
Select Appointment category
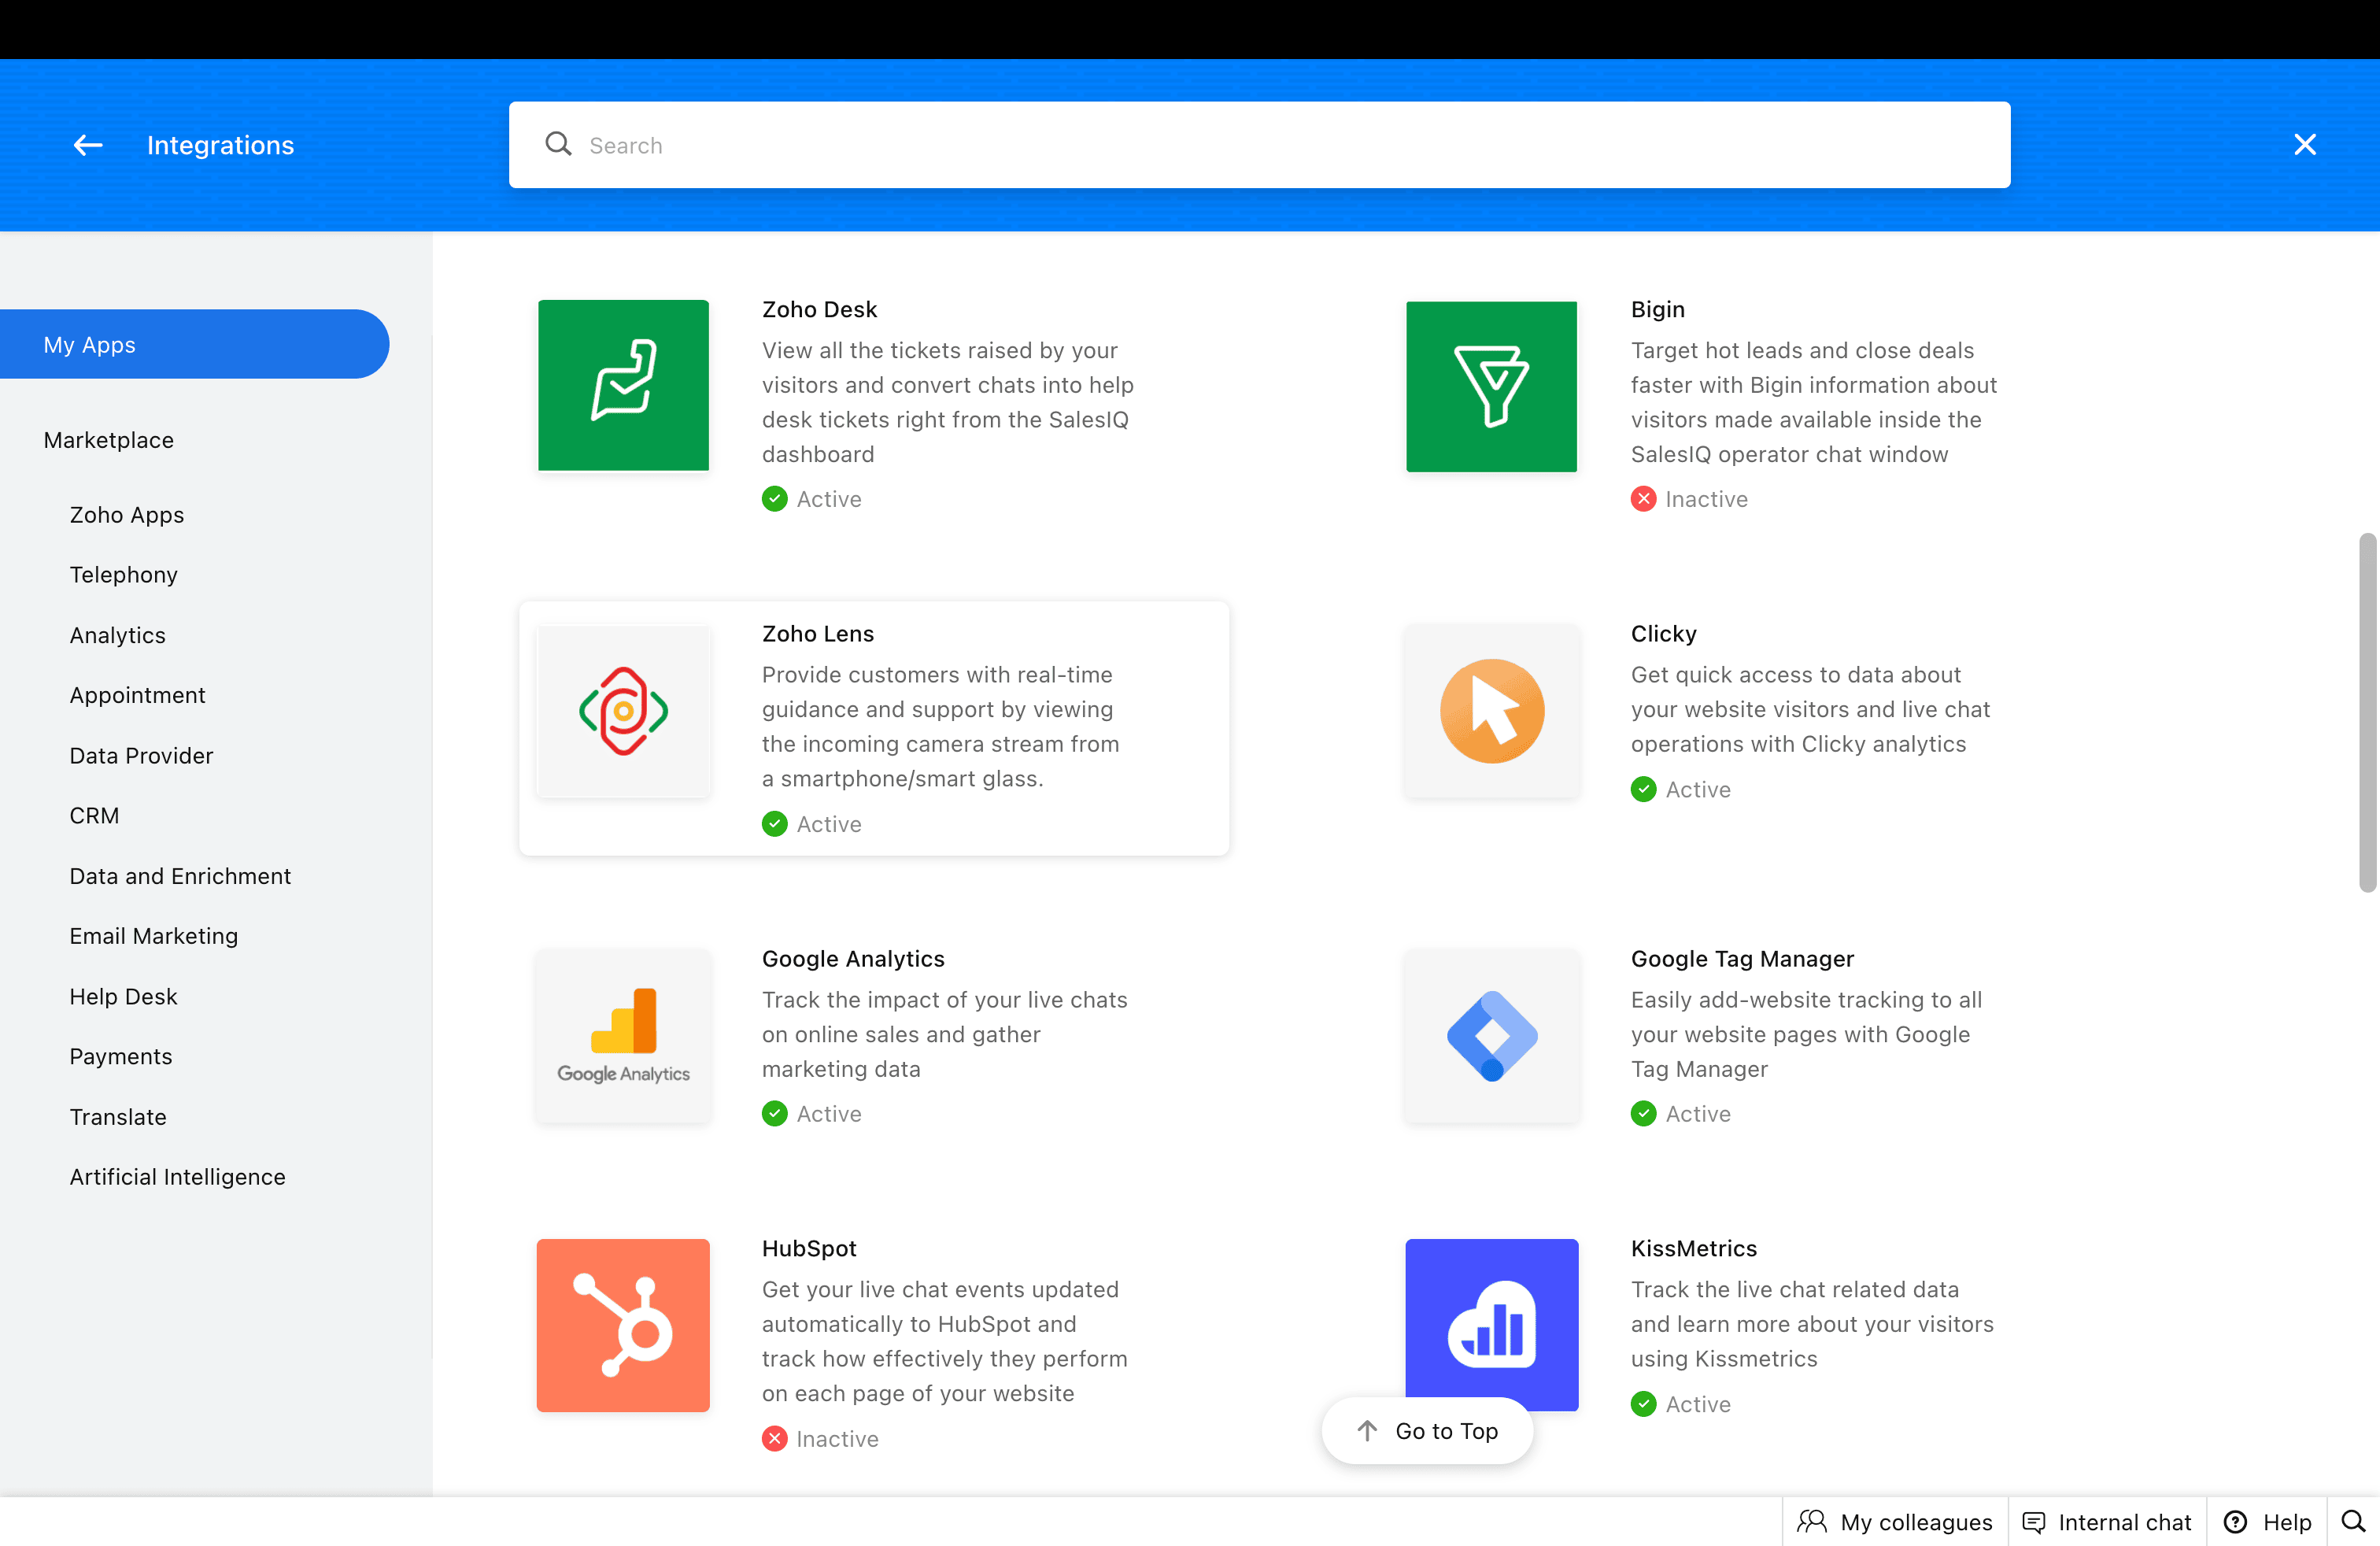(137, 695)
